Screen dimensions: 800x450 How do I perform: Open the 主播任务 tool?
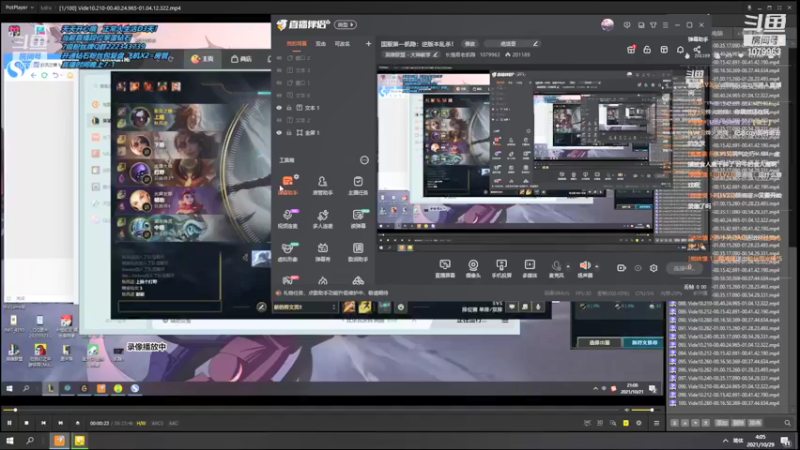(x=358, y=185)
